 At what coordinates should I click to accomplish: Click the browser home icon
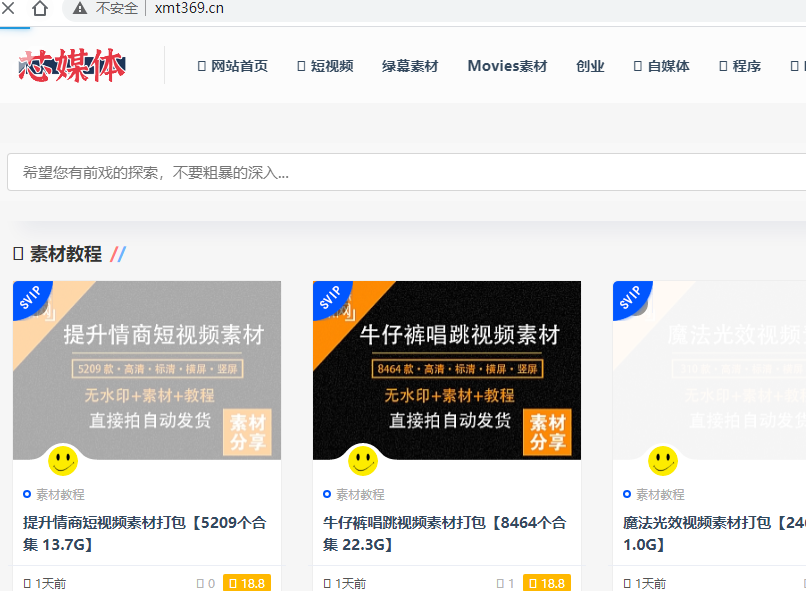coord(40,9)
